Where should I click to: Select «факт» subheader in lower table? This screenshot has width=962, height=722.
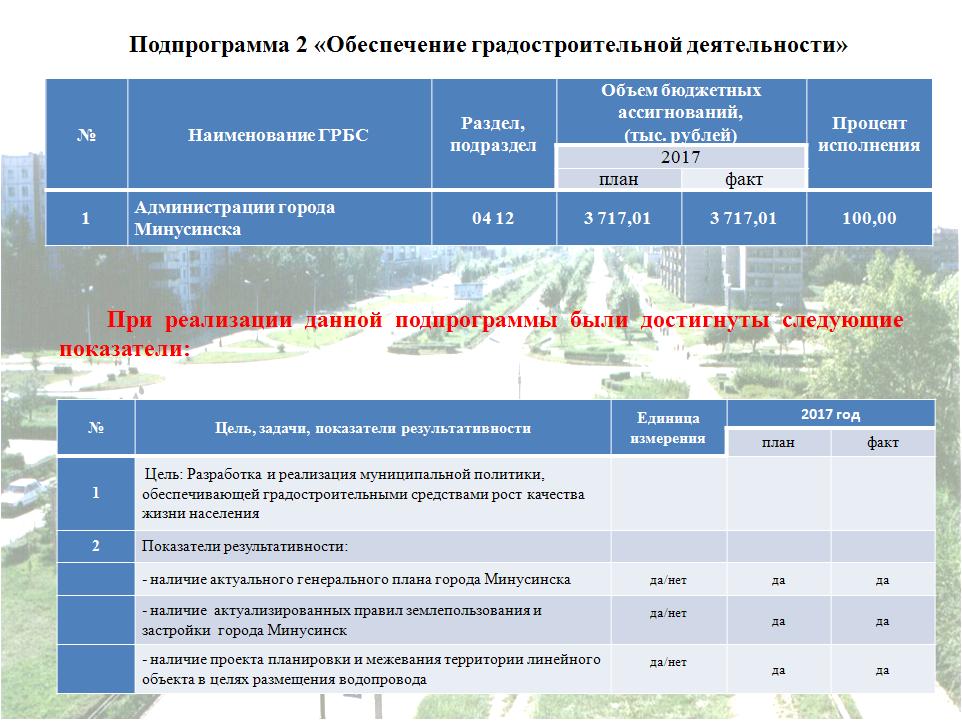point(883,442)
